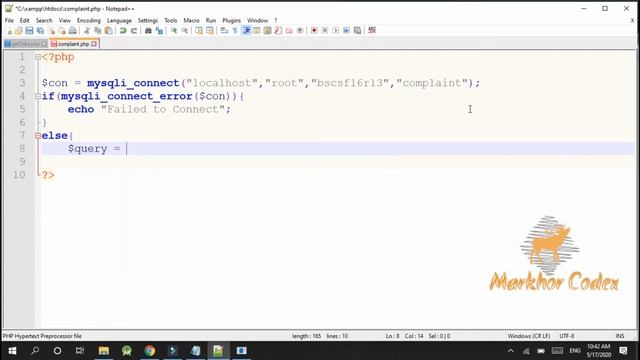This screenshot has width=640, height=360.
Task: Open the Language menu
Action: tap(119, 20)
